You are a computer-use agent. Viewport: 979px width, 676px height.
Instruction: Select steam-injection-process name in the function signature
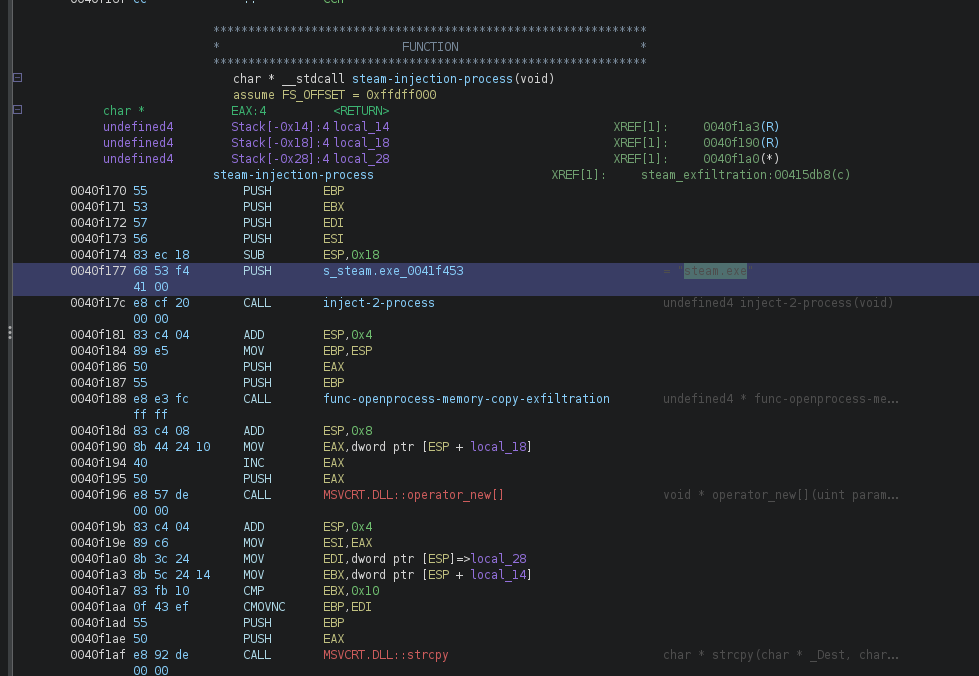pos(432,79)
